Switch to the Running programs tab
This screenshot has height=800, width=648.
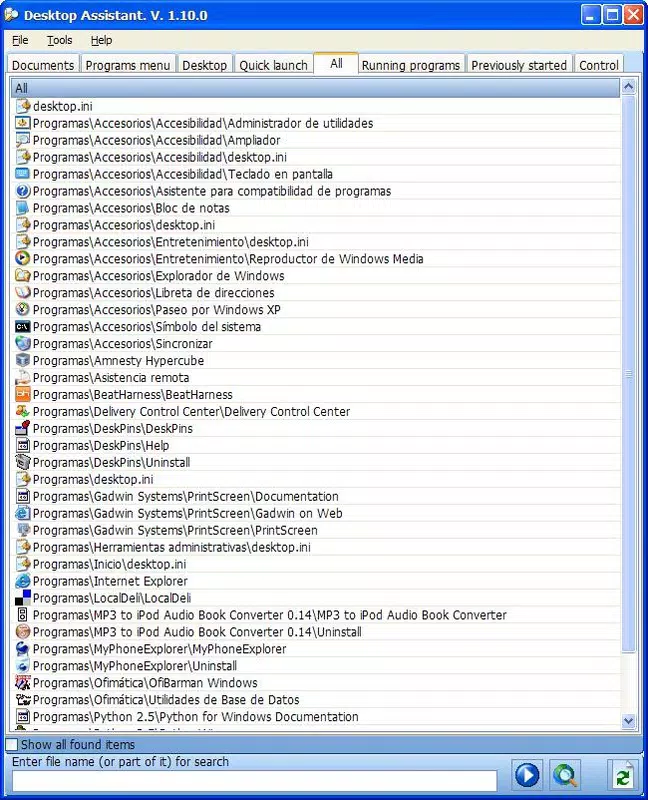click(411, 65)
